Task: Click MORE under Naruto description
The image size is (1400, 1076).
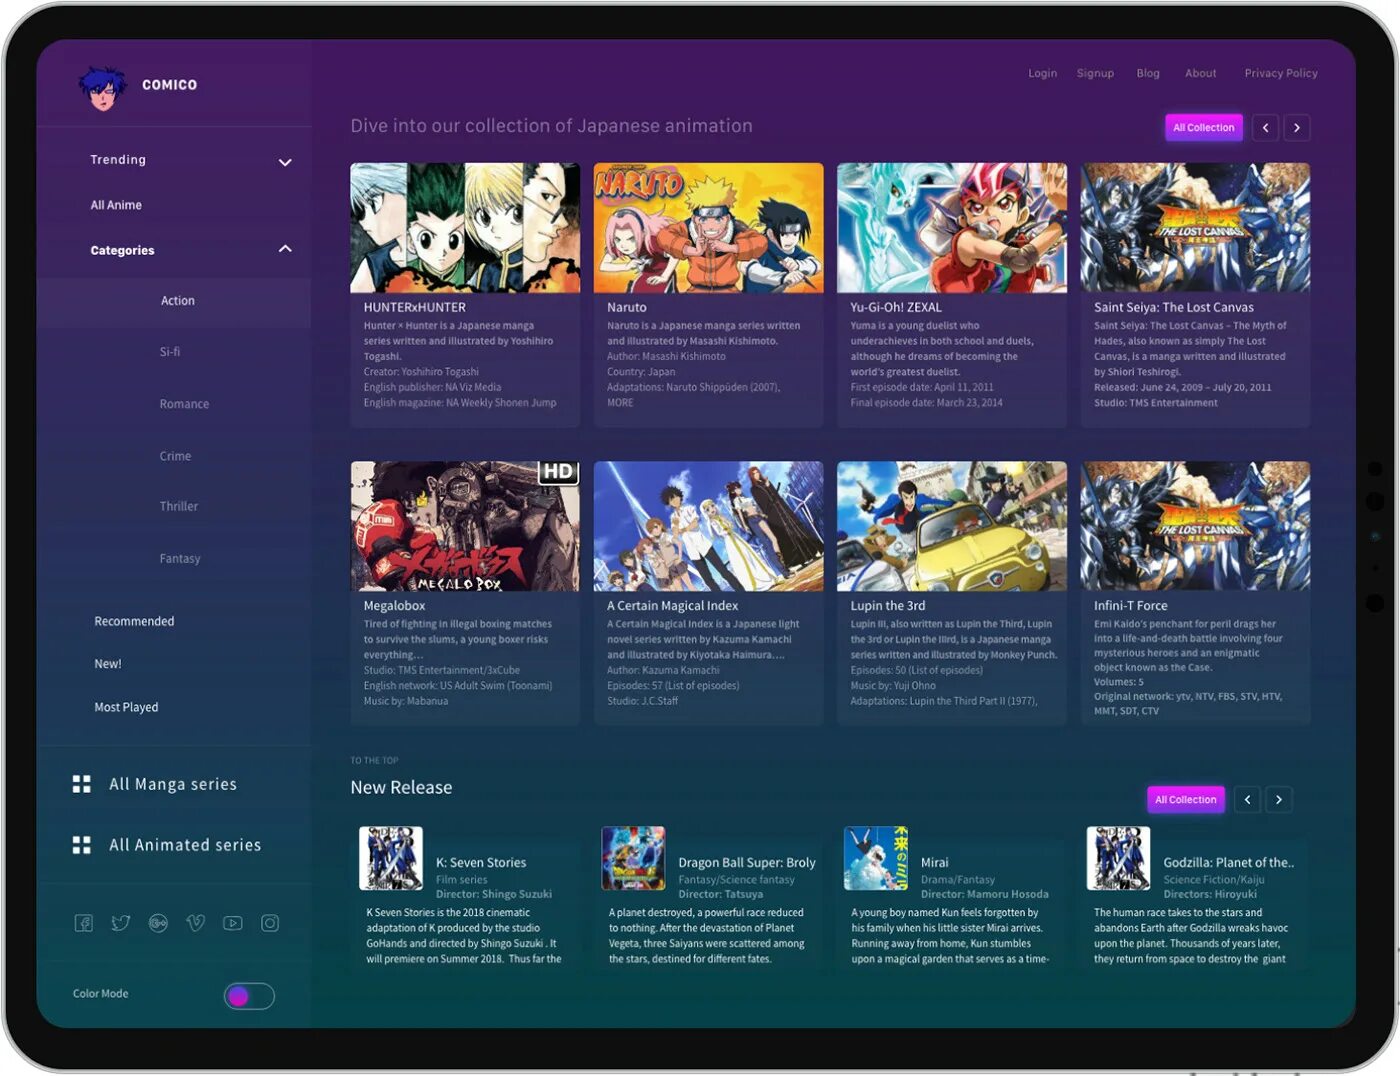Action: pos(620,402)
